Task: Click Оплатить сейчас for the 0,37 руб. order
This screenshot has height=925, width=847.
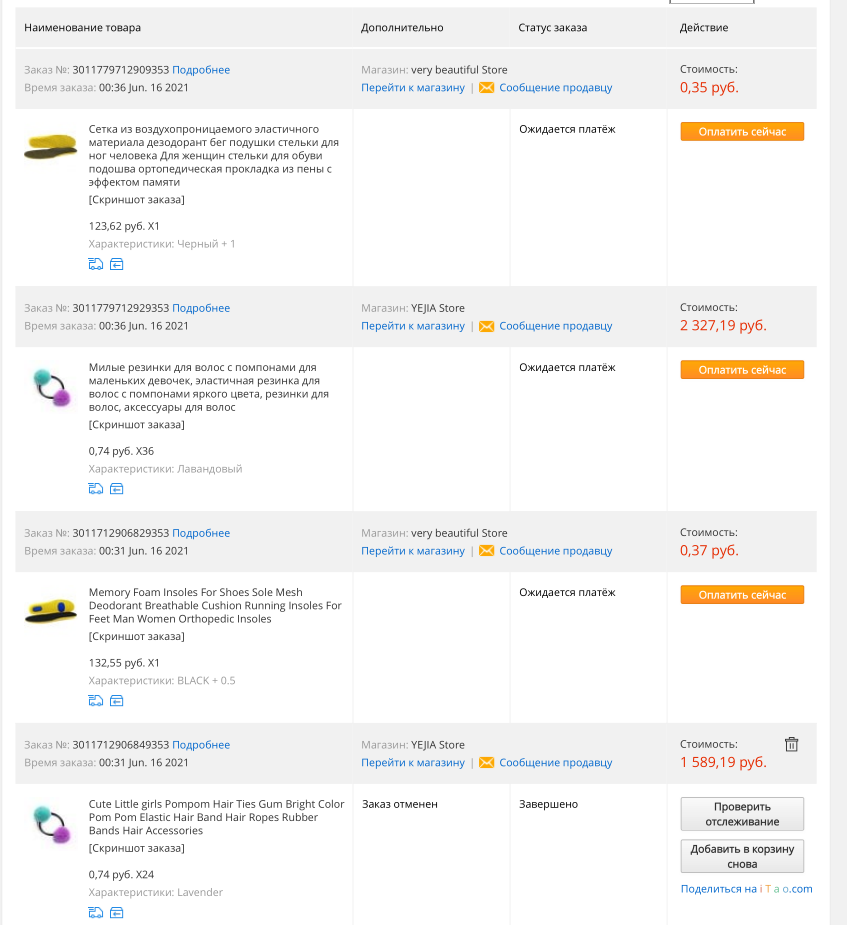Action: [742, 595]
